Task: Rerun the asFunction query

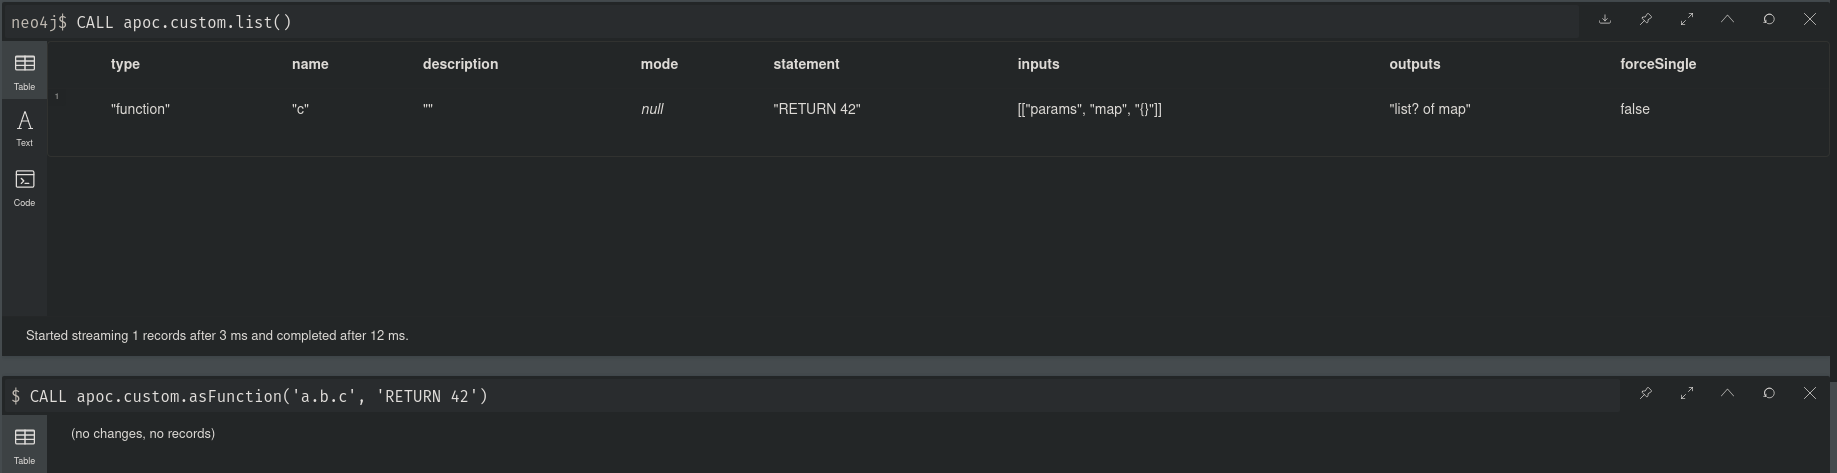Action: (1769, 393)
